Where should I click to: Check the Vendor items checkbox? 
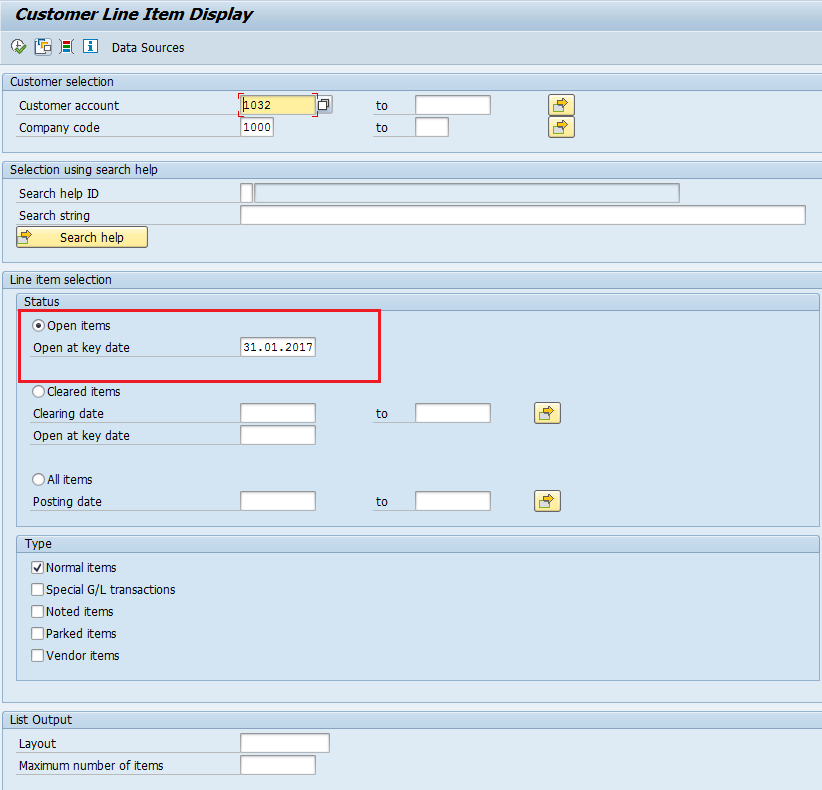(x=37, y=656)
